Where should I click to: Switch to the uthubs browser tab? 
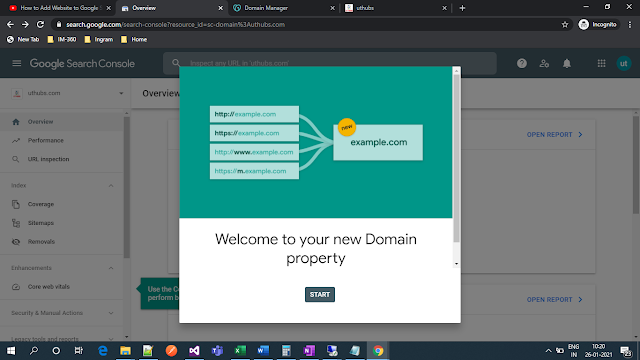click(x=396, y=8)
